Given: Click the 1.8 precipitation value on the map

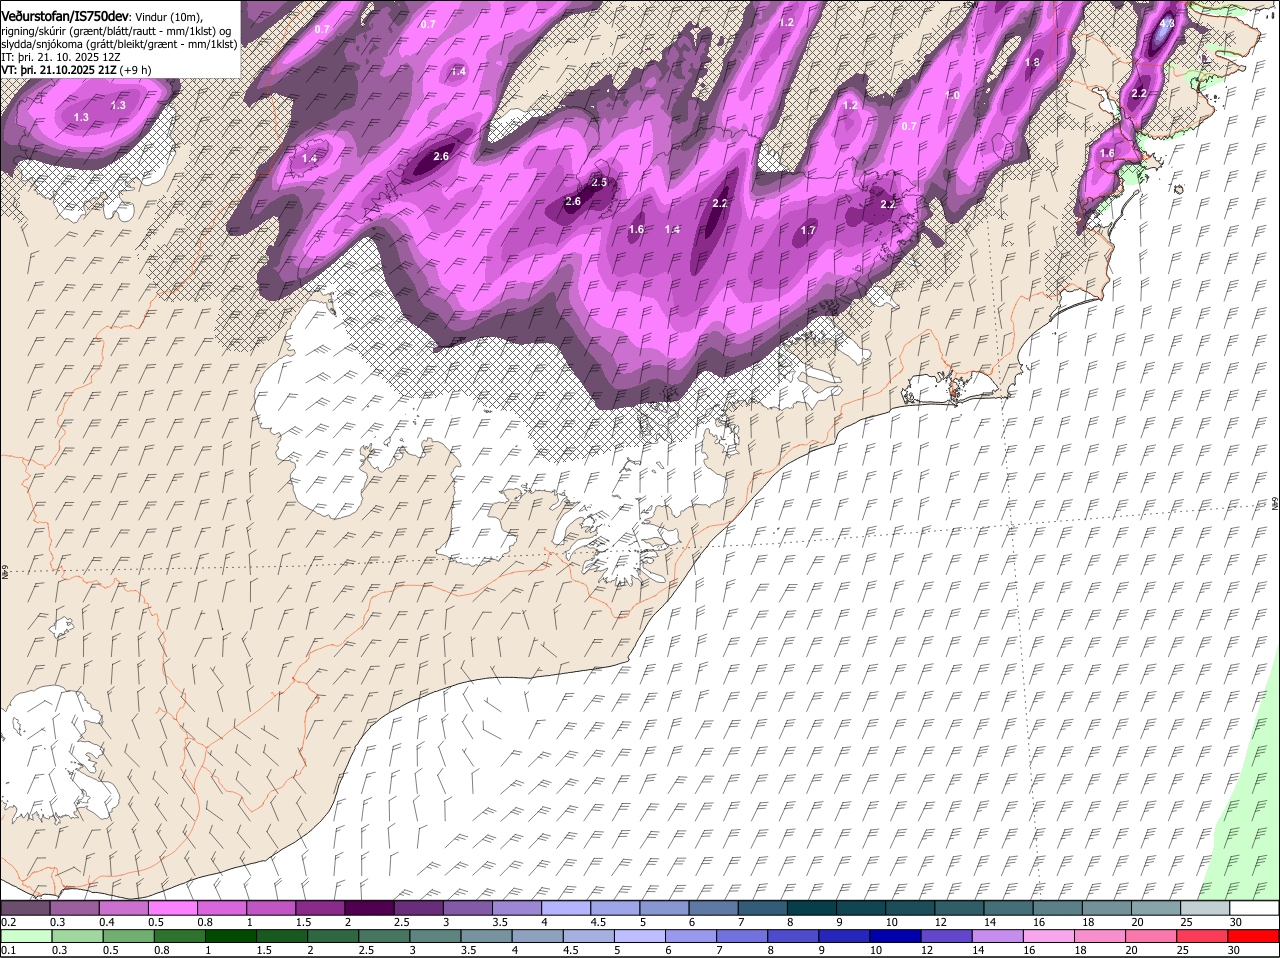Looking at the screenshot, I should pyautogui.click(x=1033, y=62).
